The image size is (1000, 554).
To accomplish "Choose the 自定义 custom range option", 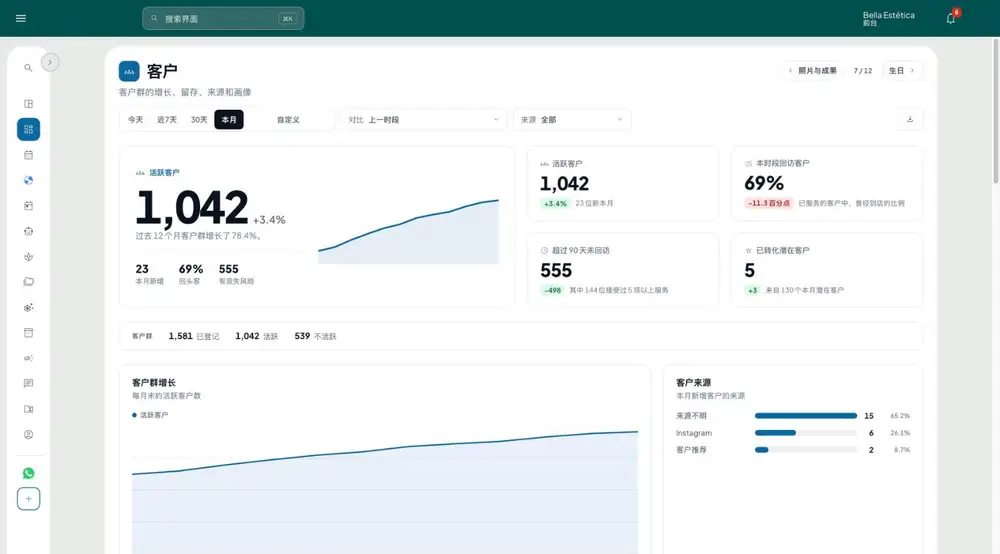I will 288,120.
